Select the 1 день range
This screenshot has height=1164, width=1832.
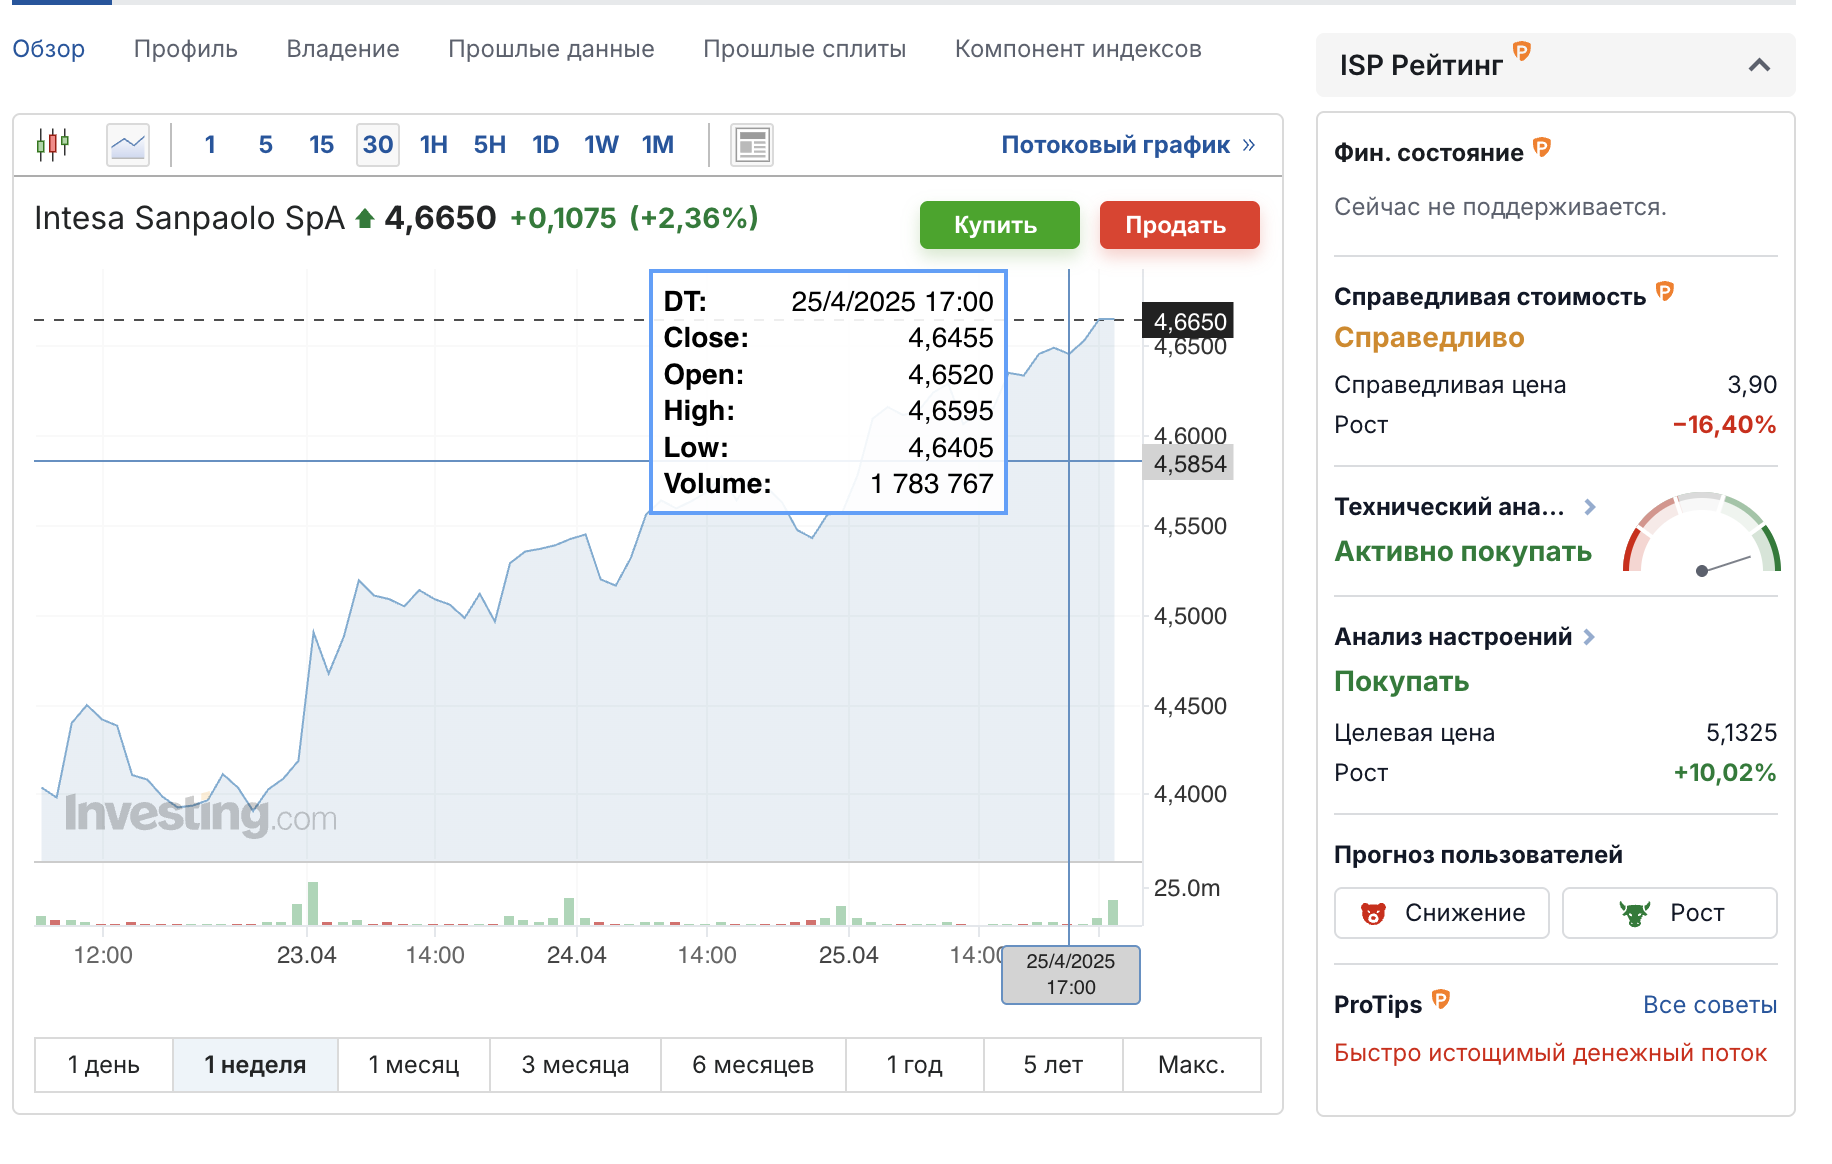[x=103, y=1065]
